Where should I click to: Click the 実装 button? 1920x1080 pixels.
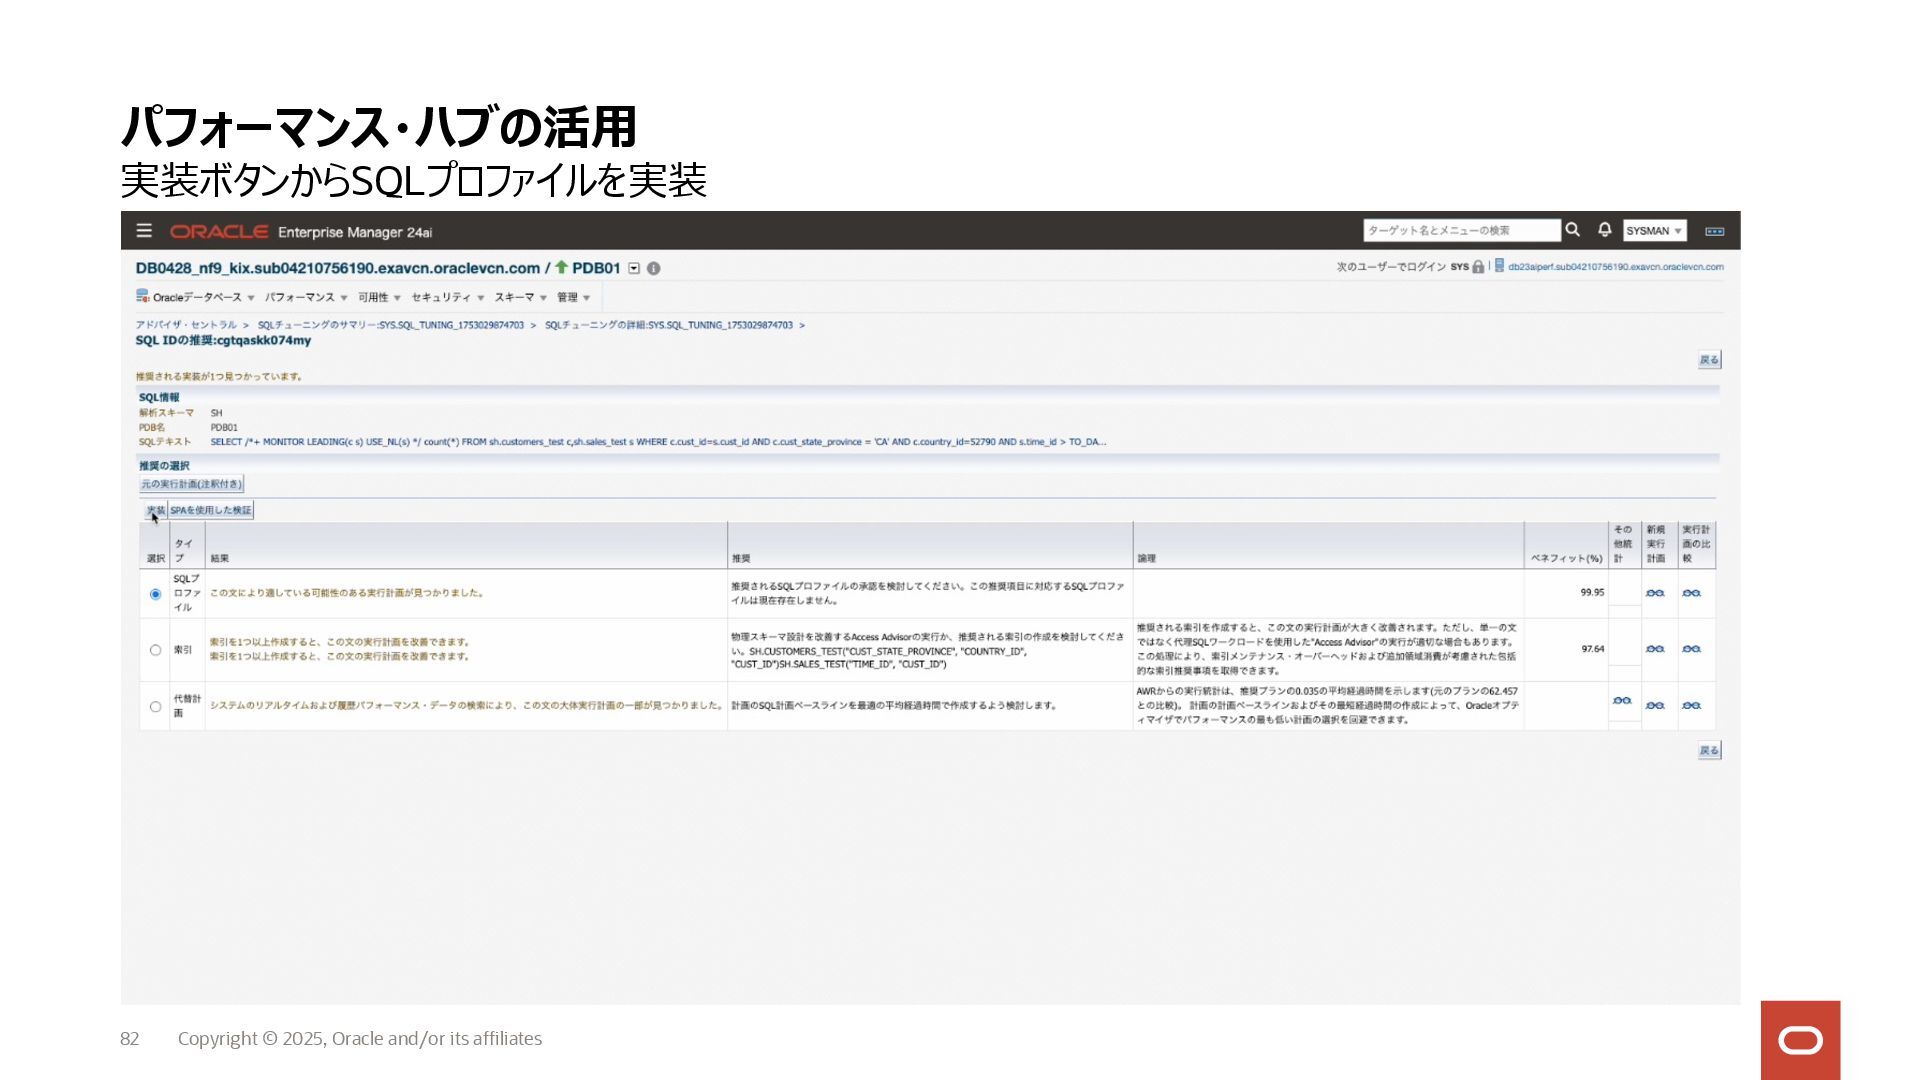(155, 510)
